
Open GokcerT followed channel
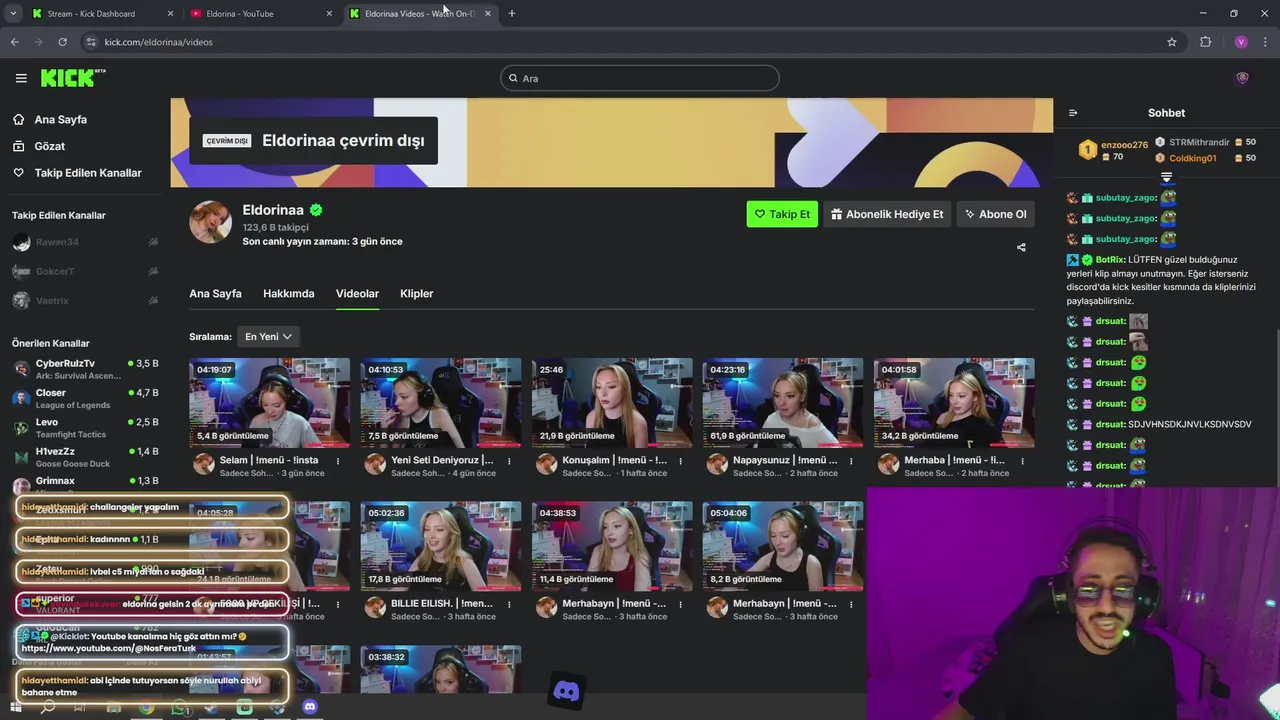(85, 271)
